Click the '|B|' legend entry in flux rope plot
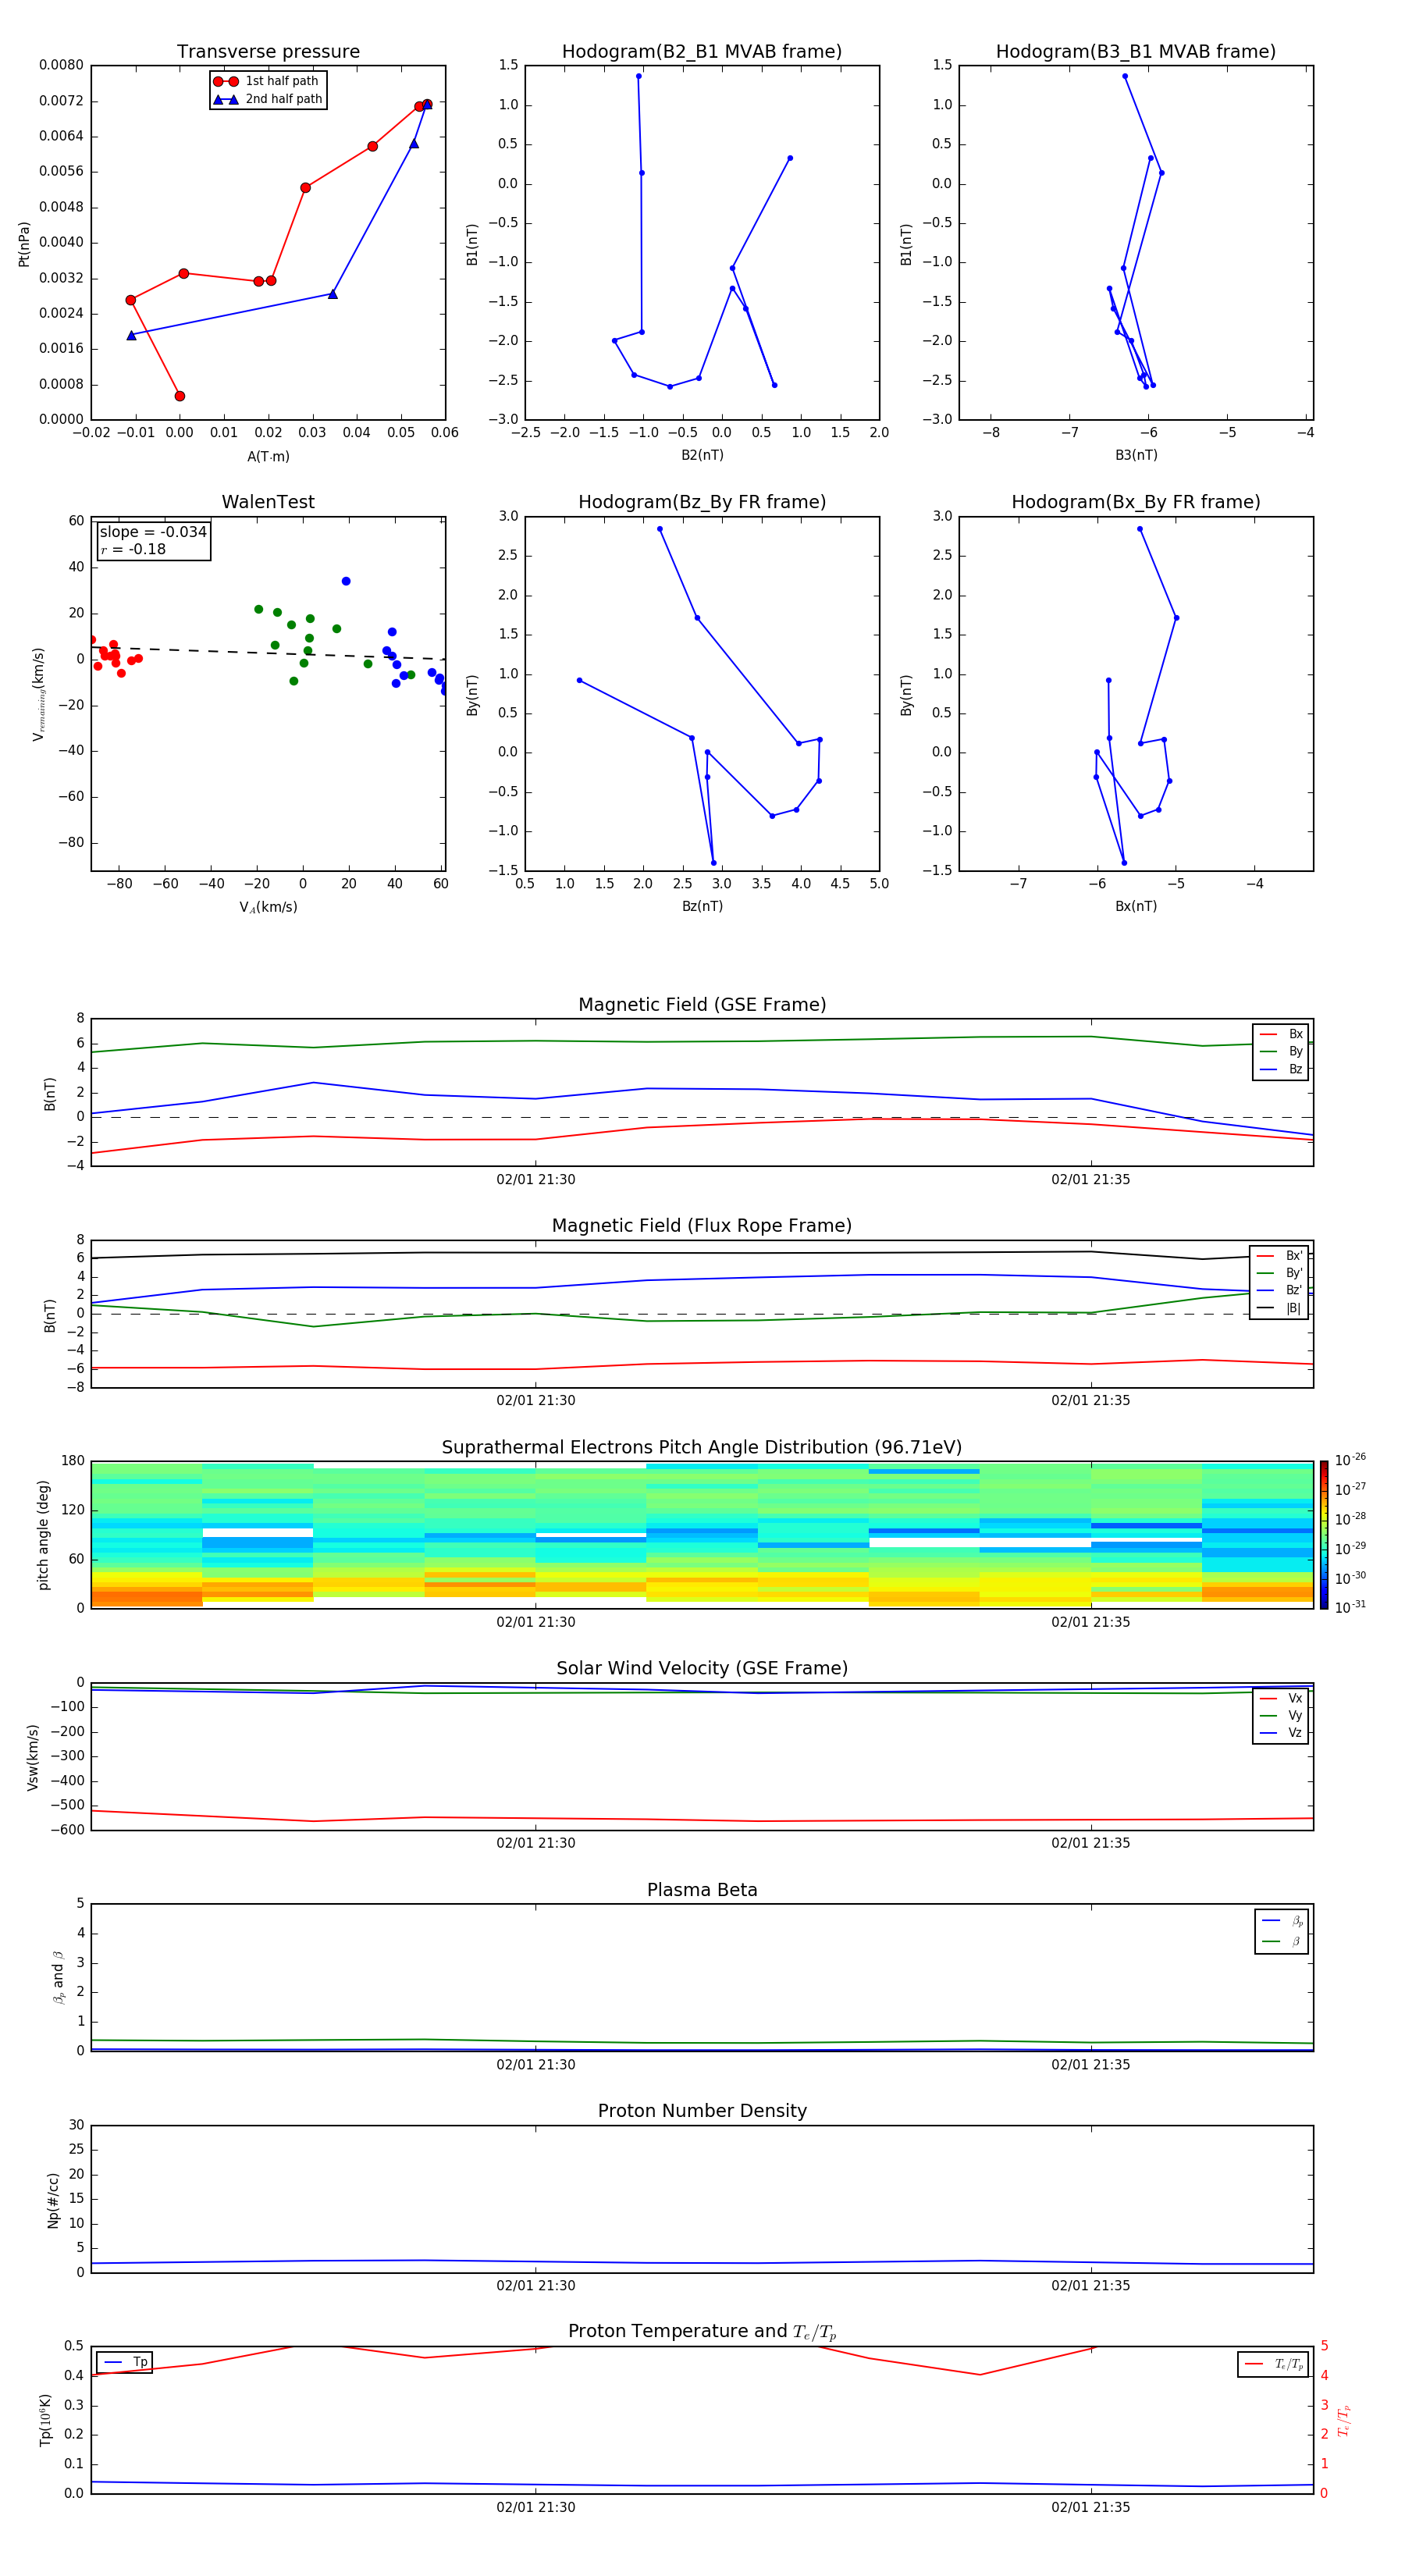The width and height of the screenshot is (1405, 2576). (1280, 1308)
